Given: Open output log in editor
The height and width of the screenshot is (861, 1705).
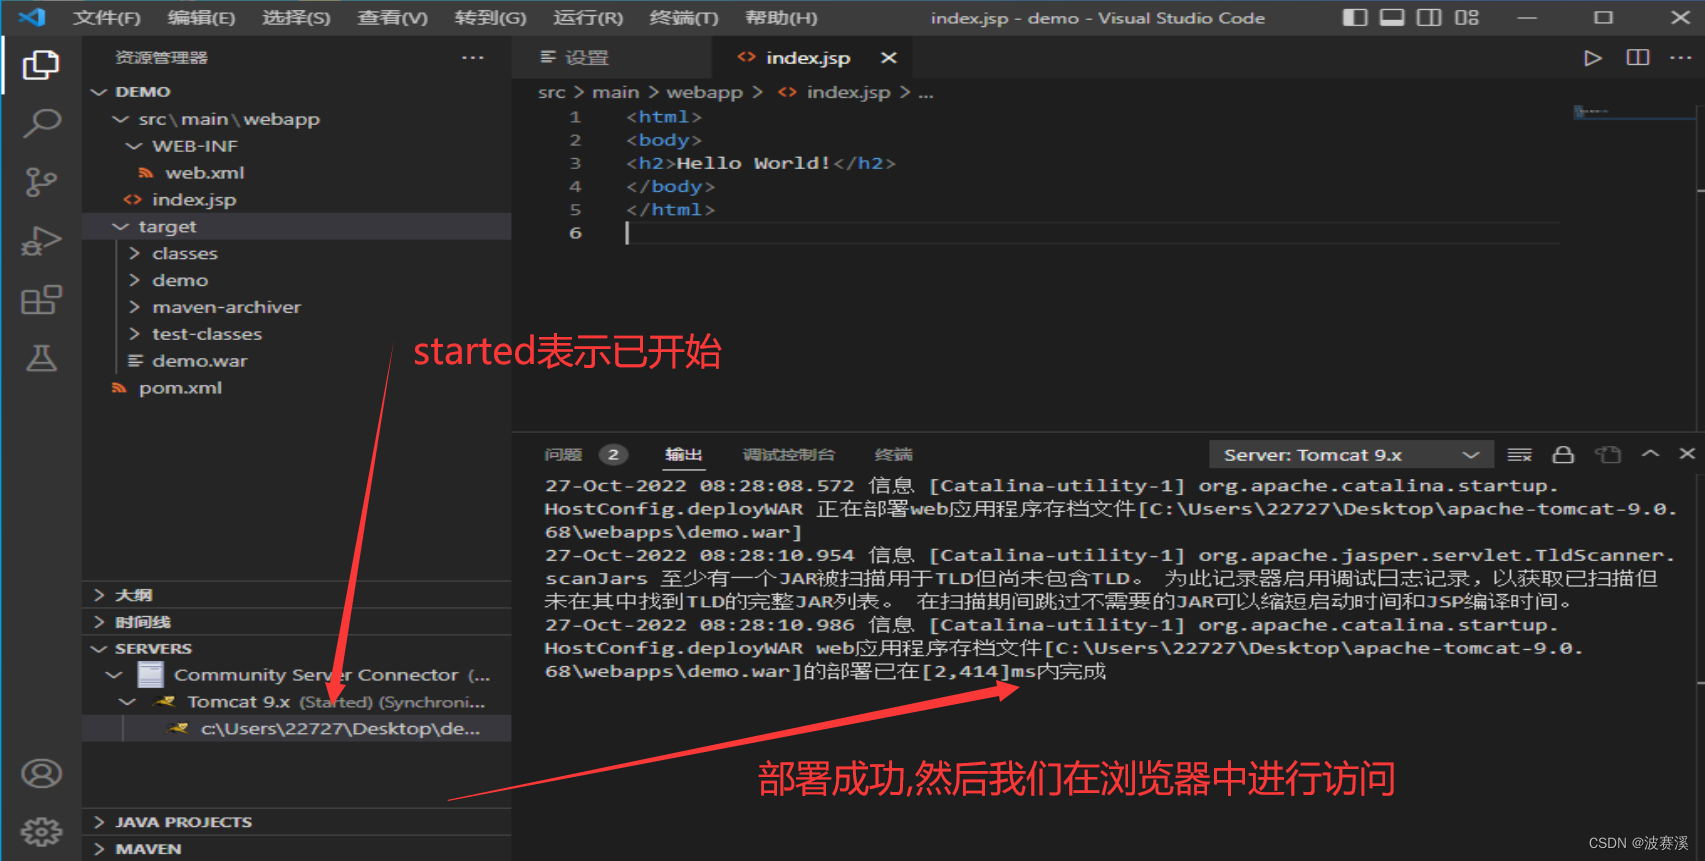Looking at the screenshot, I should (1608, 455).
